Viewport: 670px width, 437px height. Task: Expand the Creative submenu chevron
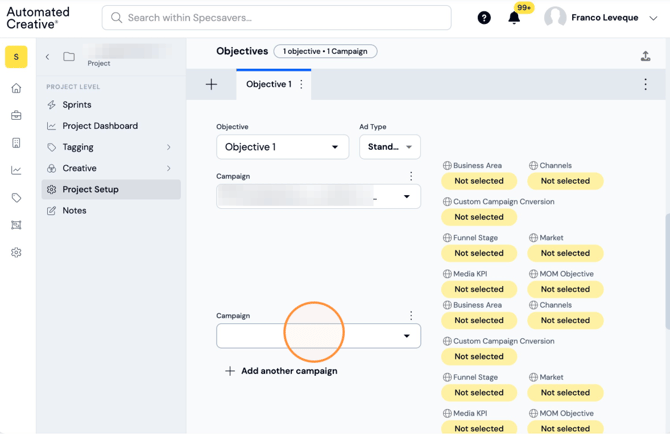point(169,168)
